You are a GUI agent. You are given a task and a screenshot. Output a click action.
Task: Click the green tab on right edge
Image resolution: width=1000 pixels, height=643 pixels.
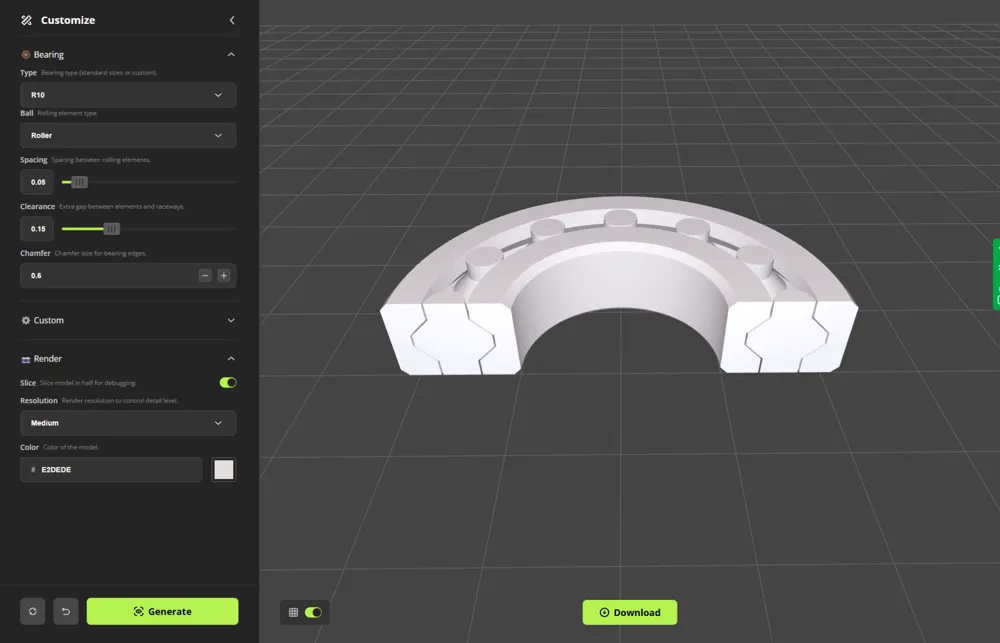click(995, 274)
